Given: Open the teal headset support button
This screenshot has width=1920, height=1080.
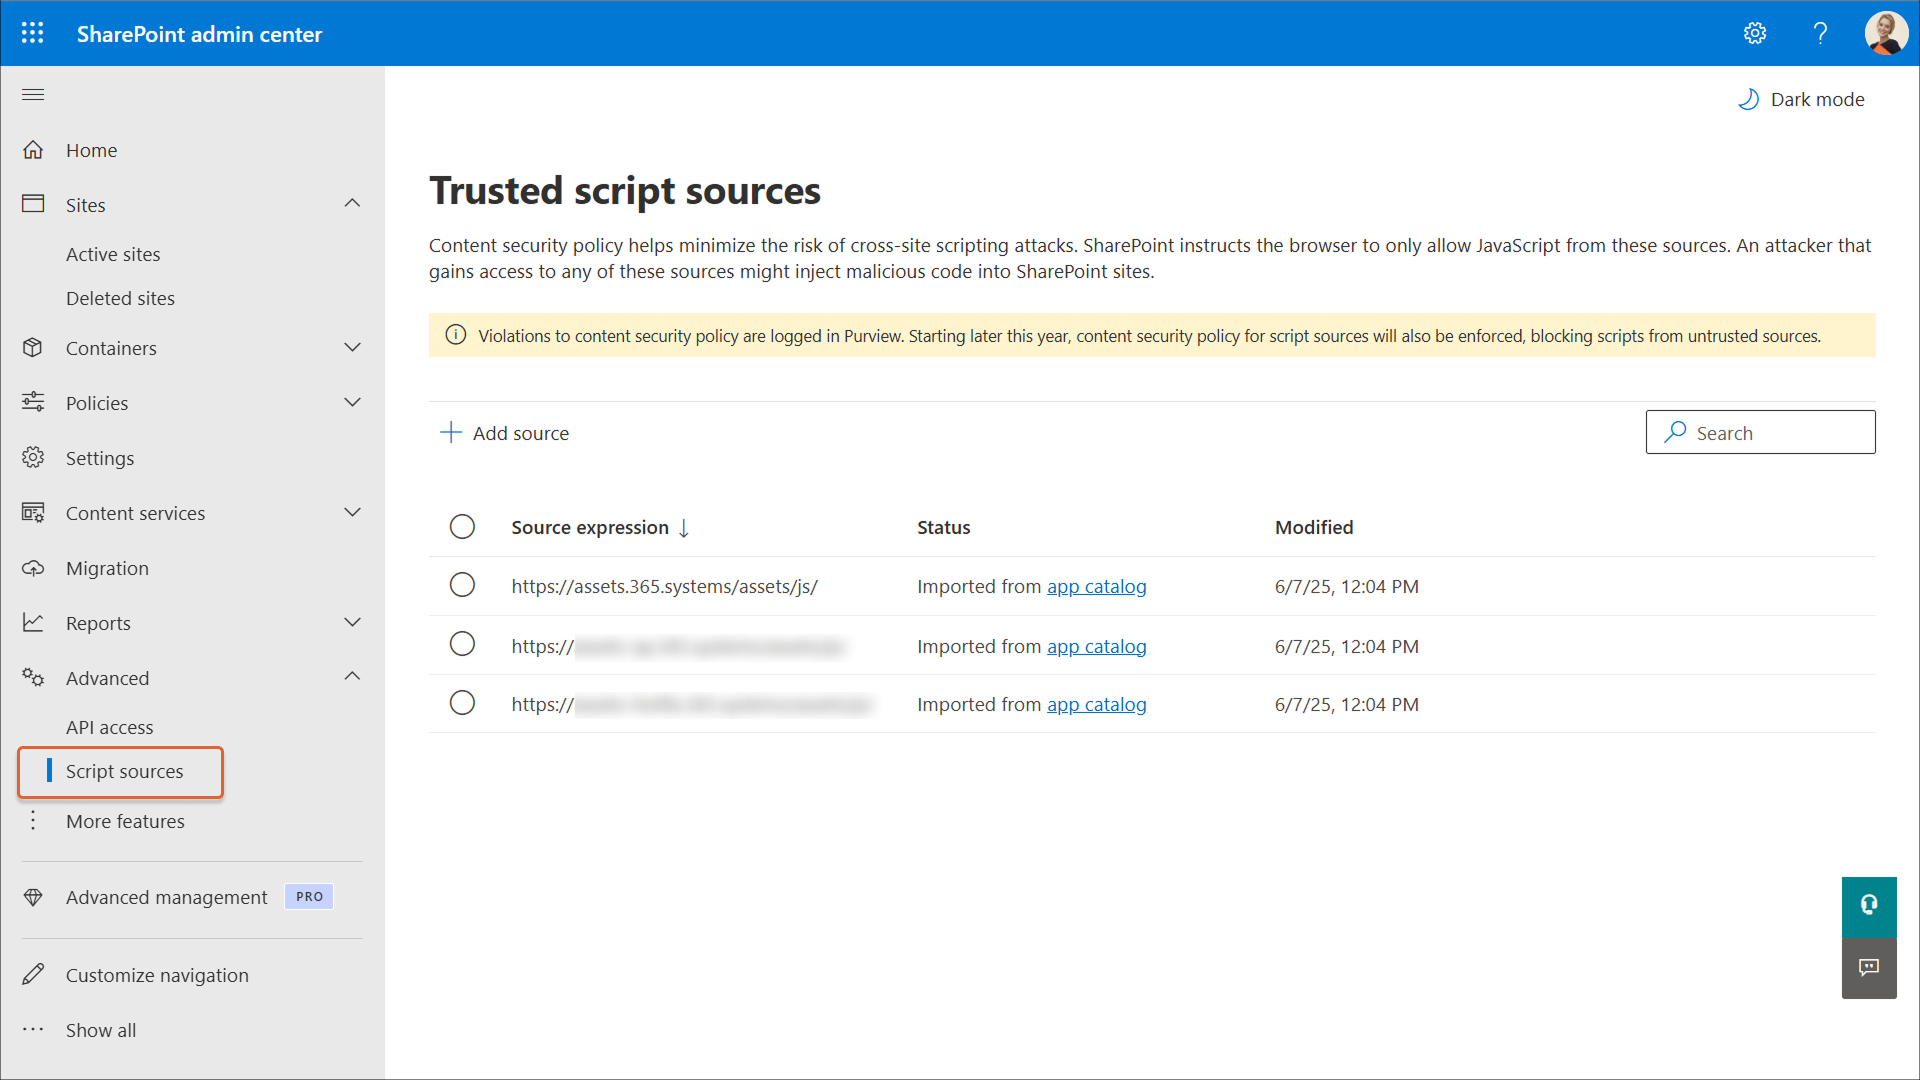Looking at the screenshot, I should click(x=1868, y=906).
